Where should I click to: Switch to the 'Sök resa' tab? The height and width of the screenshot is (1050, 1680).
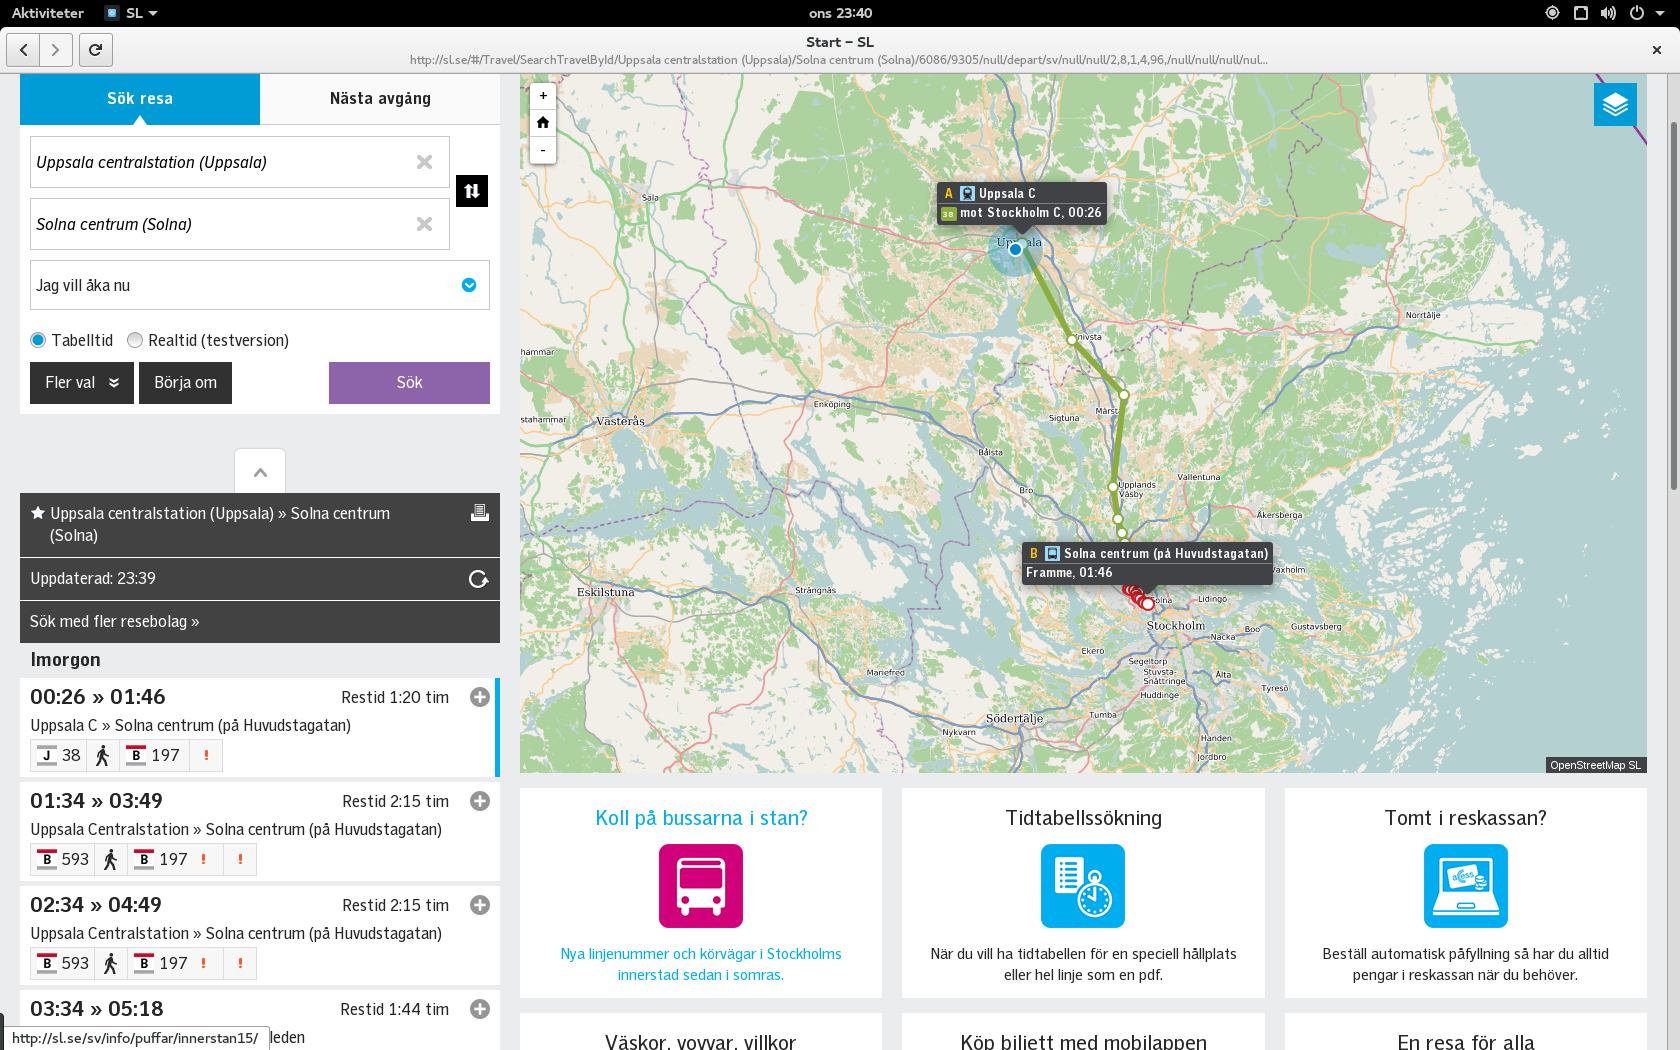pos(140,98)
